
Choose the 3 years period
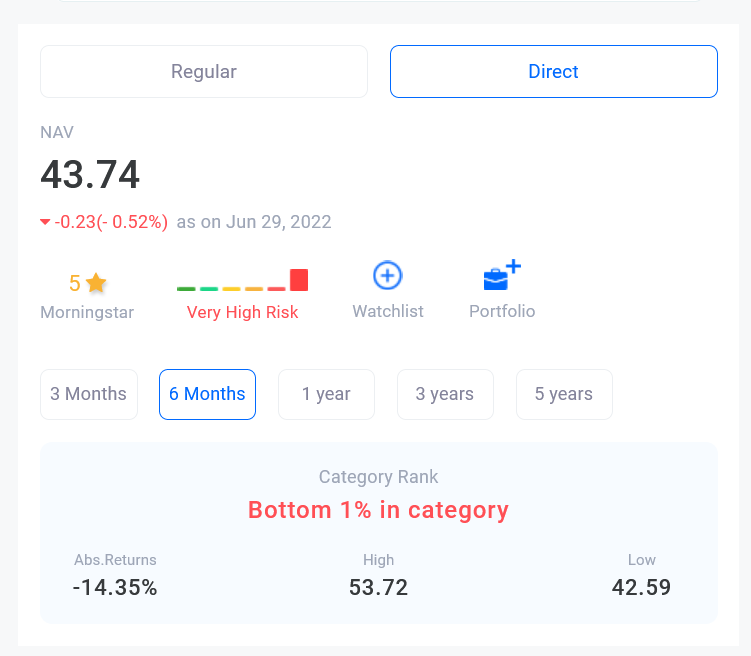tap(445, 394)
